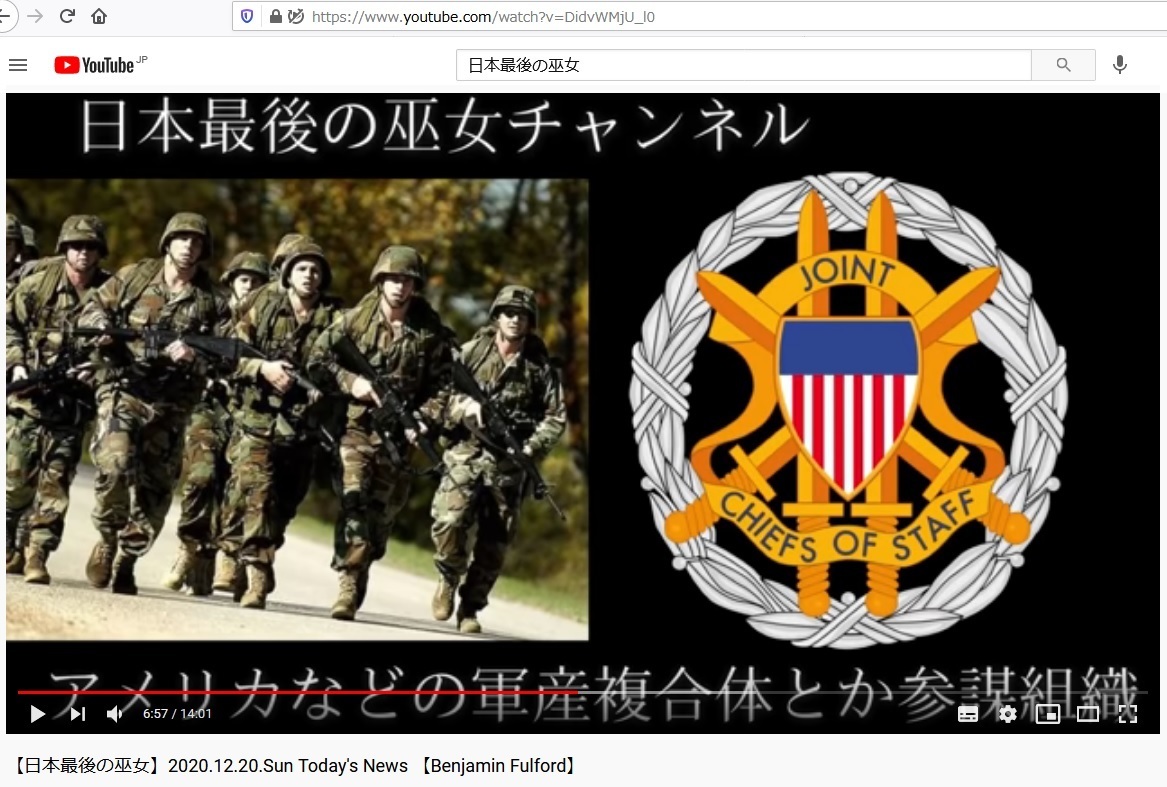This screenshot has width=1167, height=787.
Task: Start voice search with microphone icon
Action: pos(1119,66)
